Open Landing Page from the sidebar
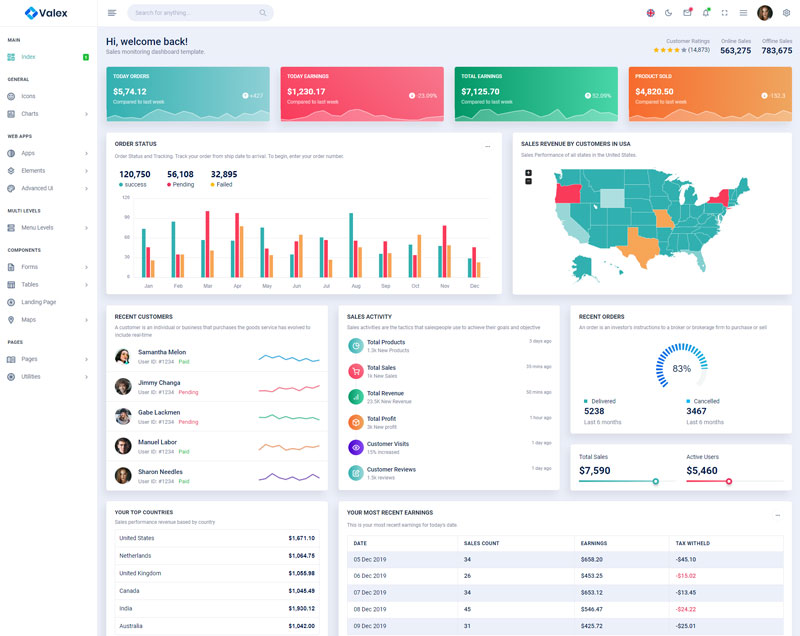This screenshot has width=800, height=636. 39,302
